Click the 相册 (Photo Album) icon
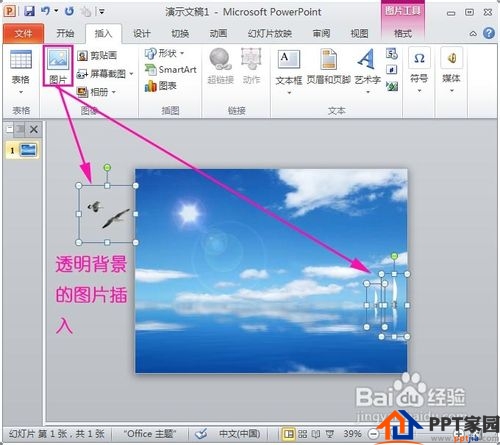This screenshot has height=445, width=500. (82, 92)
